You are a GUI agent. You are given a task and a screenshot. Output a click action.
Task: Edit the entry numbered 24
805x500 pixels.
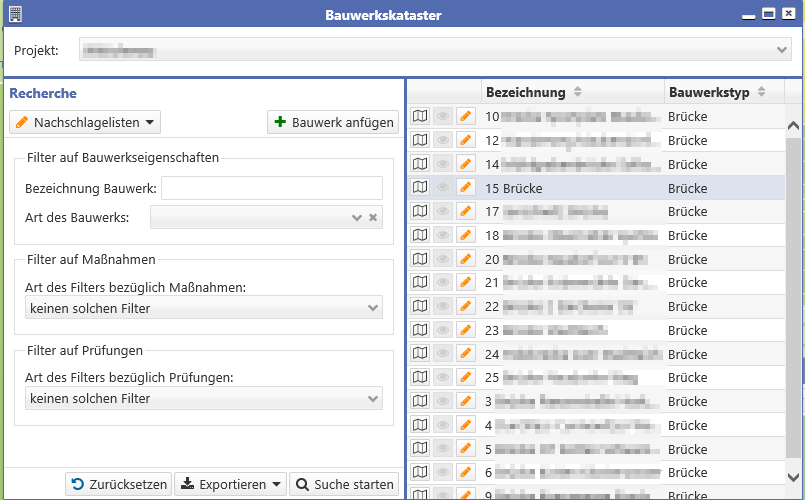(x=465, y=353)
